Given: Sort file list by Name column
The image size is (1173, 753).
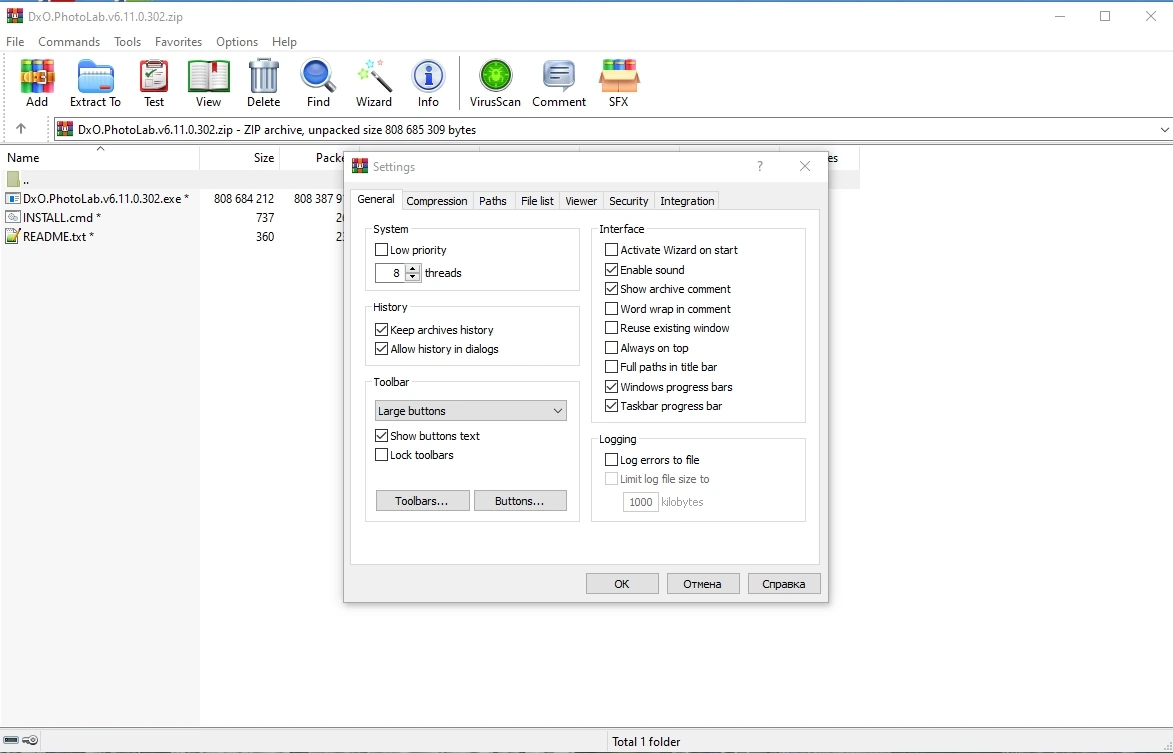Looking at the screenshot, I should (x=99, y=157).
